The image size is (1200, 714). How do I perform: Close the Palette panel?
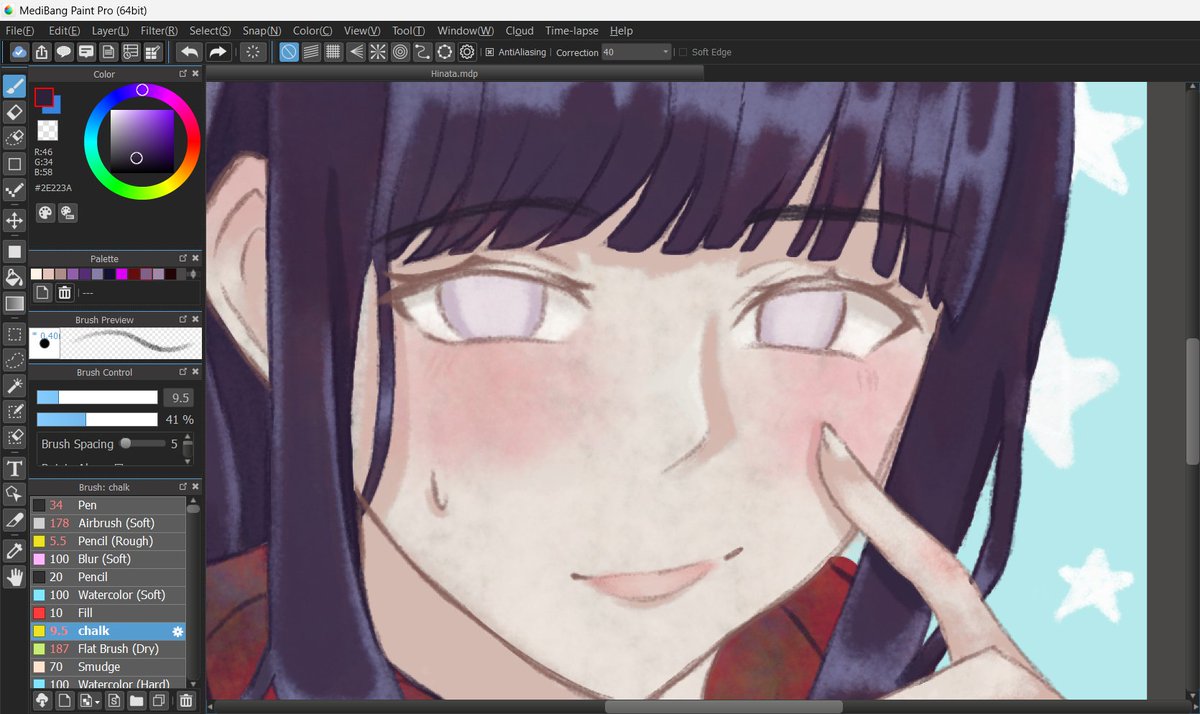coord(195,258)
